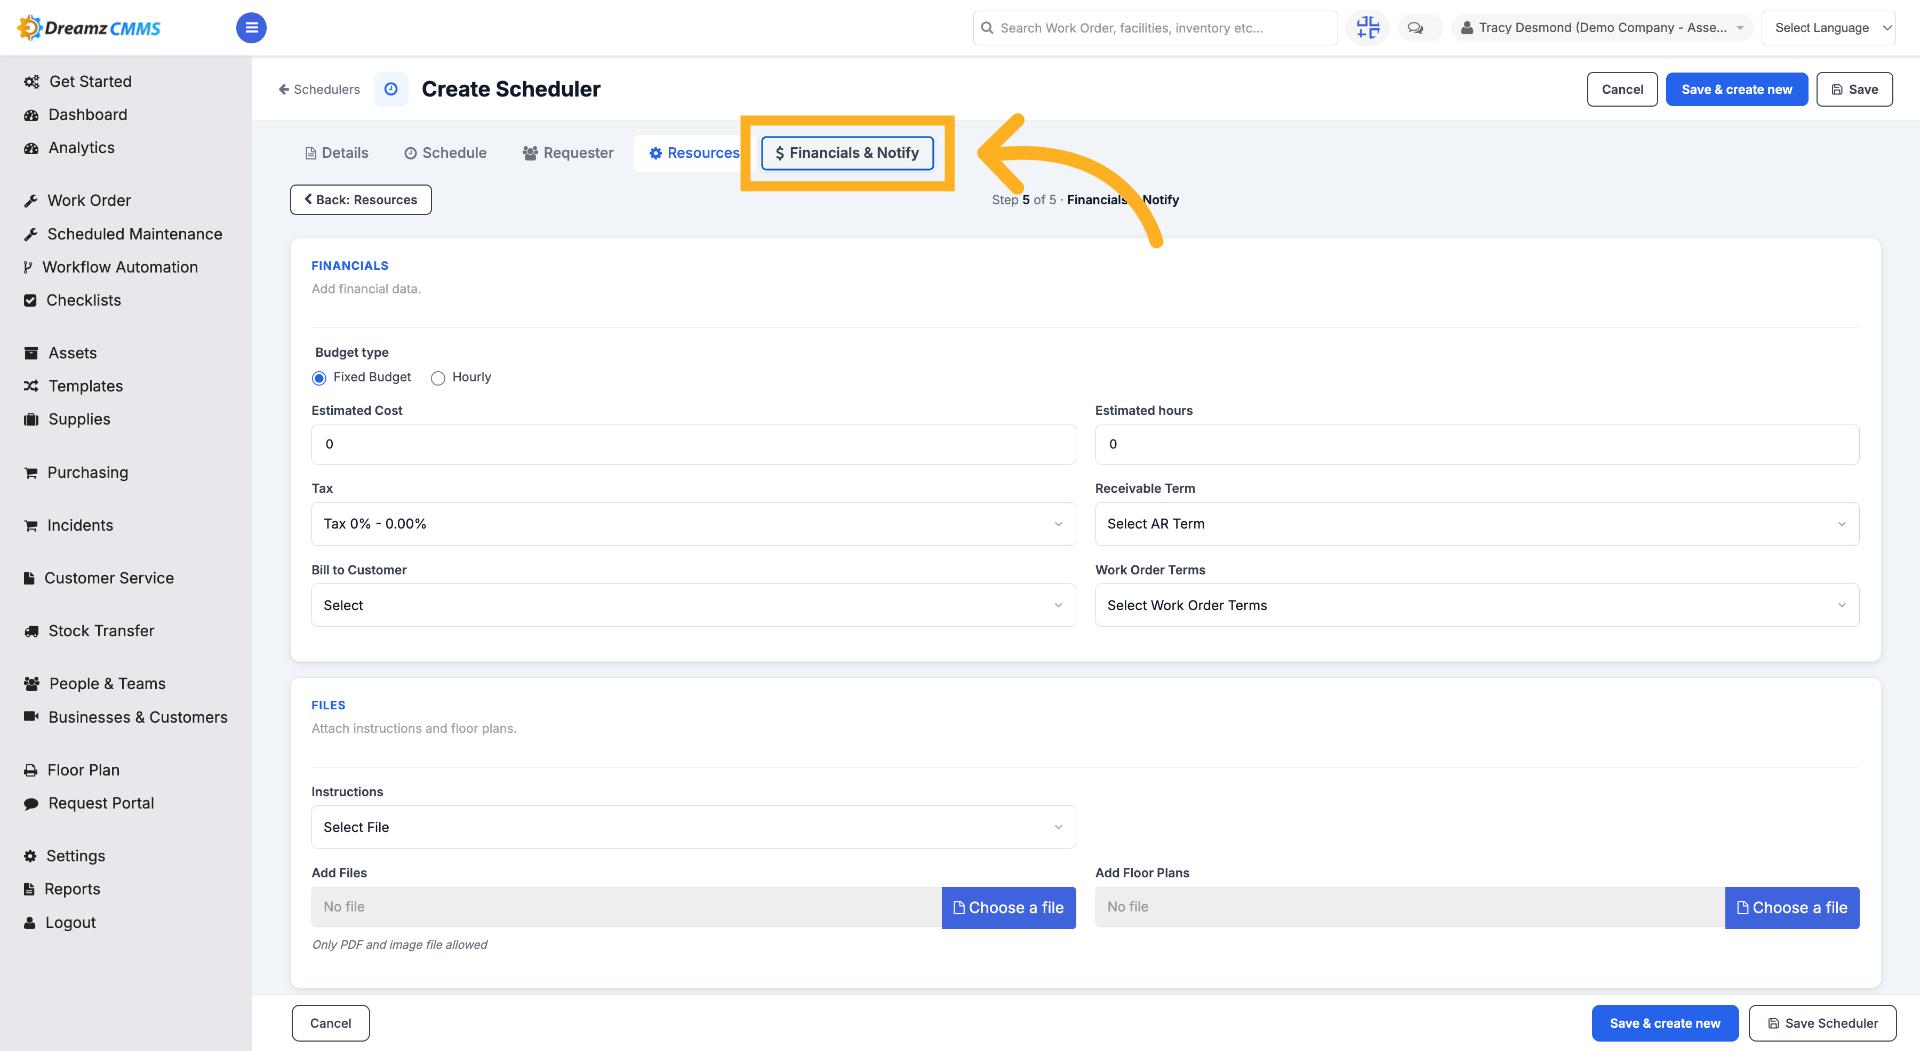The image size is (1920, 1051).
Task: Expand the Tracy Desmond account menu
Action: [x=1602, y=28]
